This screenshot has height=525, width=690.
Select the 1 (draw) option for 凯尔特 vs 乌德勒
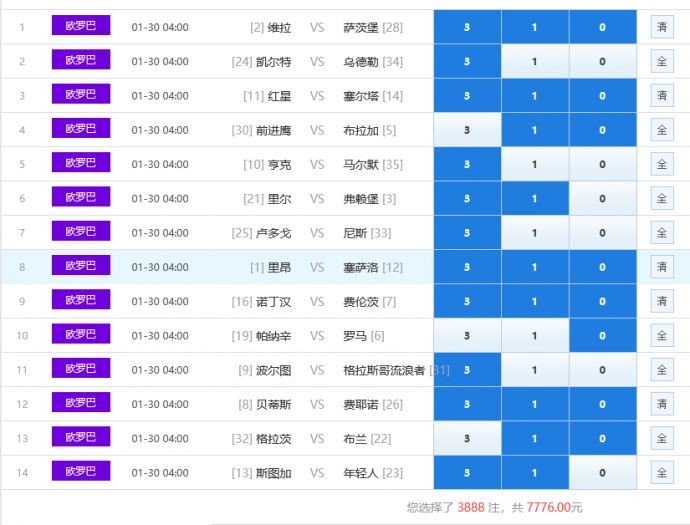point(535,62)
